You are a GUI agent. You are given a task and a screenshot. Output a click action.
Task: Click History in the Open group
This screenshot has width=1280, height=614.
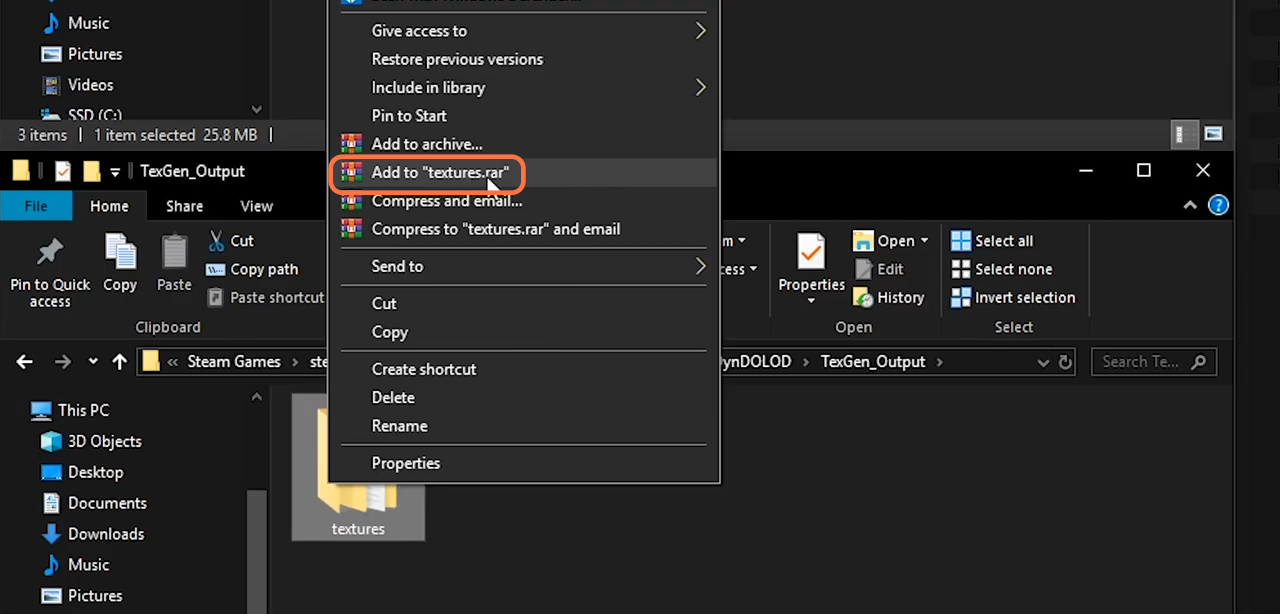click(889, 297)
